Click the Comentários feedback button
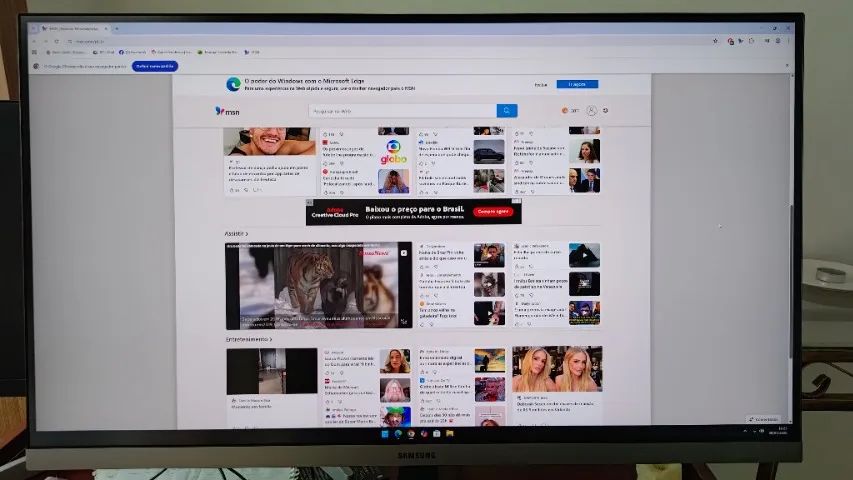853x480 pixels. coord(764,420)
